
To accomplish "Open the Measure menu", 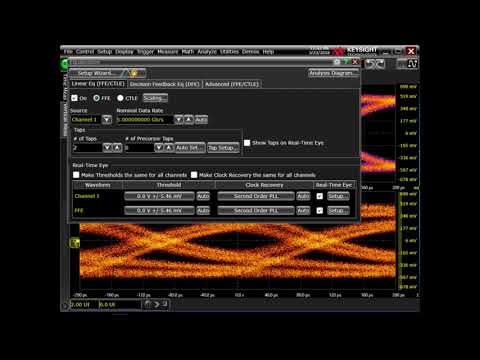I will 167,52.
